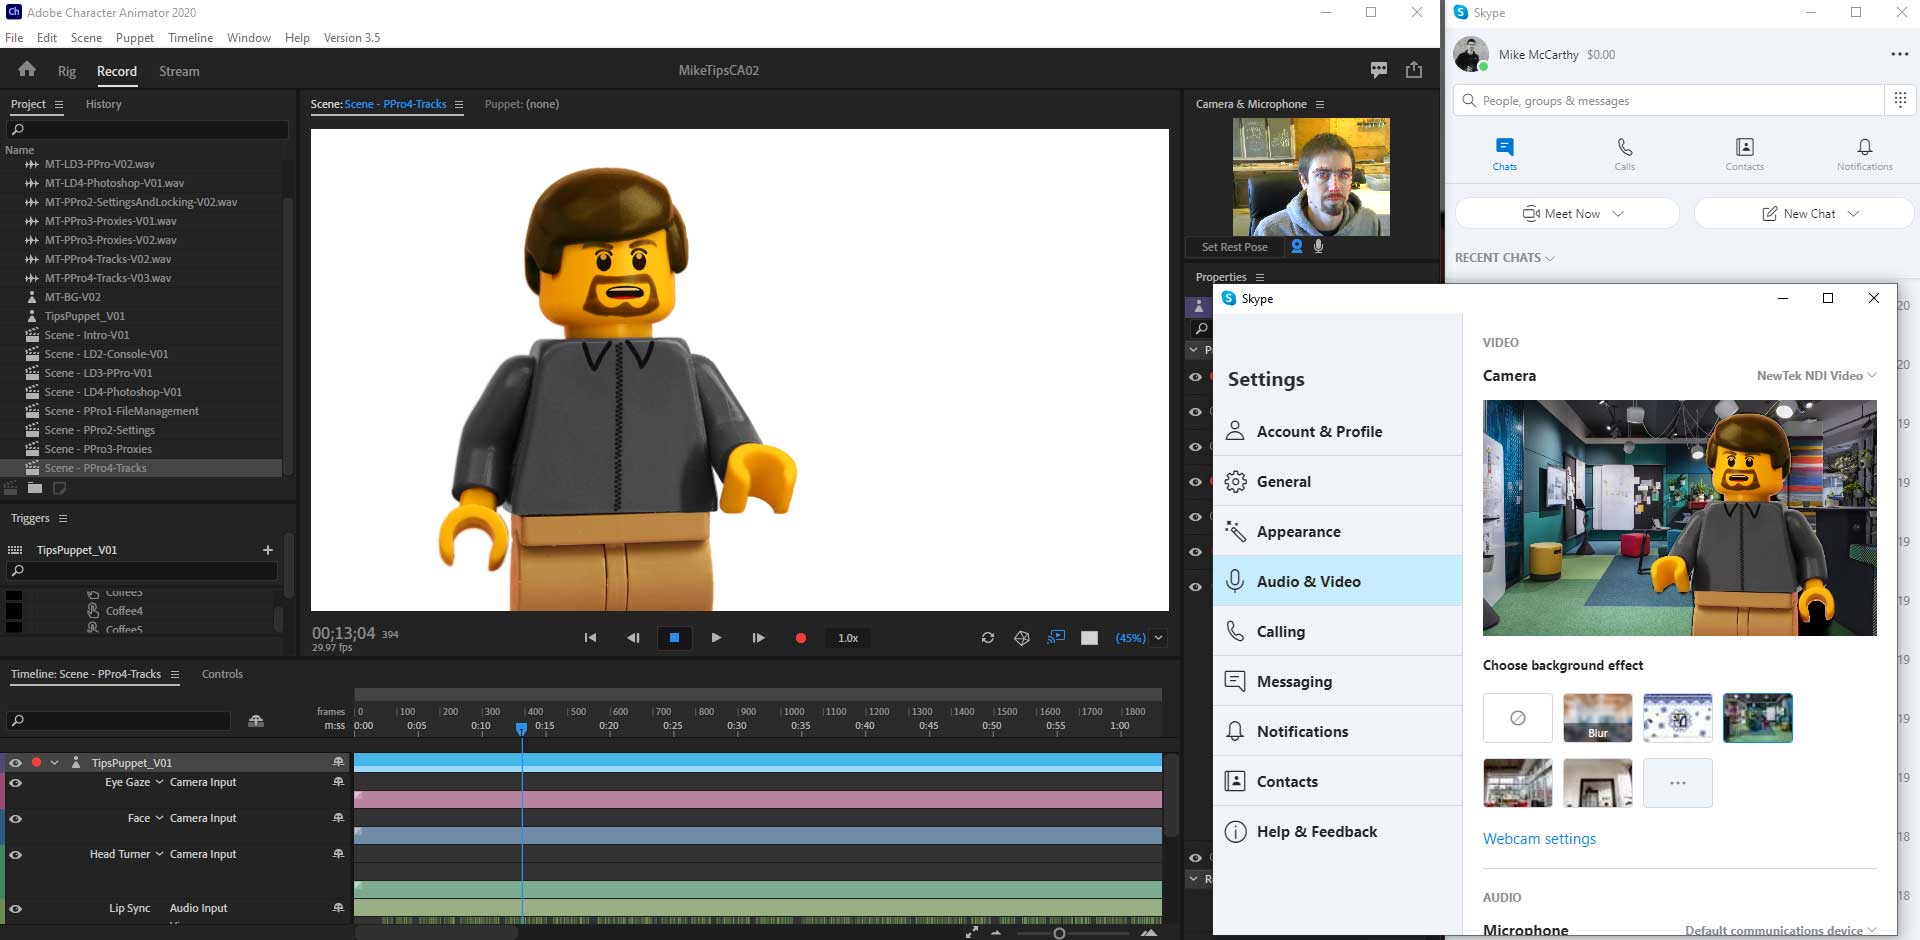Open NewTek NDI Video camera dropdown
Screen dimensions: 1920x940
click(x=1816, y=376)
